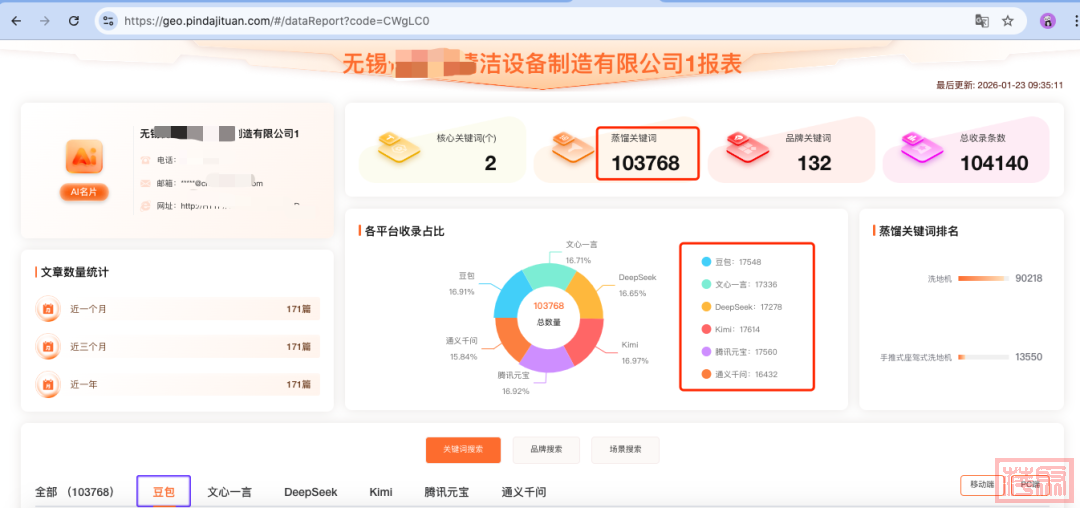Viewport: 1080px width, 508px height.
Task: Click the orange AI logo icon
Action: 84,156
